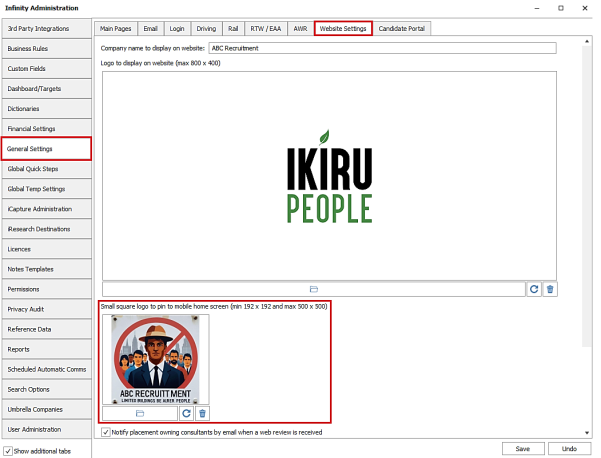Click scrollbar down arrow in settings panel
Image resolution: width=601 pixels, height=458 pixels.
click(x=587, y=433)
